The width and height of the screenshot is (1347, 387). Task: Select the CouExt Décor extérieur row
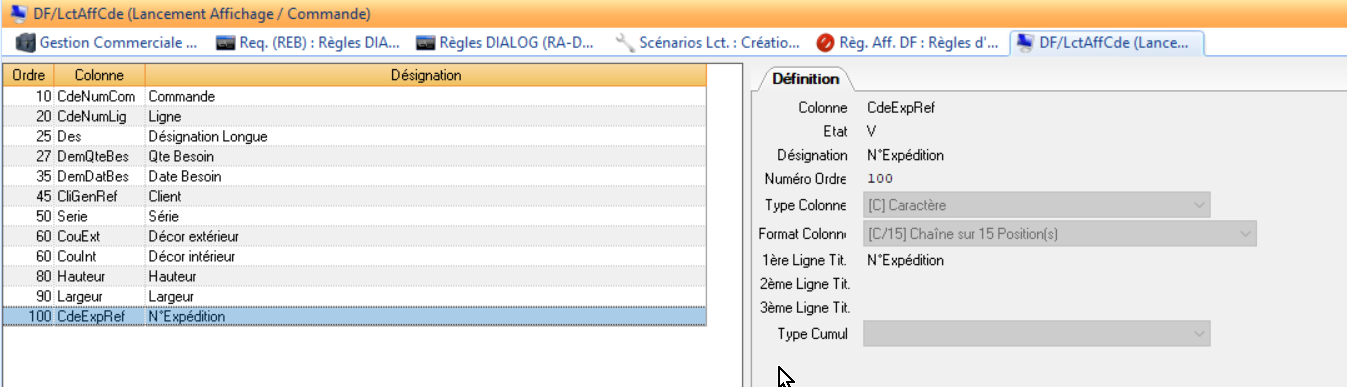354,236
